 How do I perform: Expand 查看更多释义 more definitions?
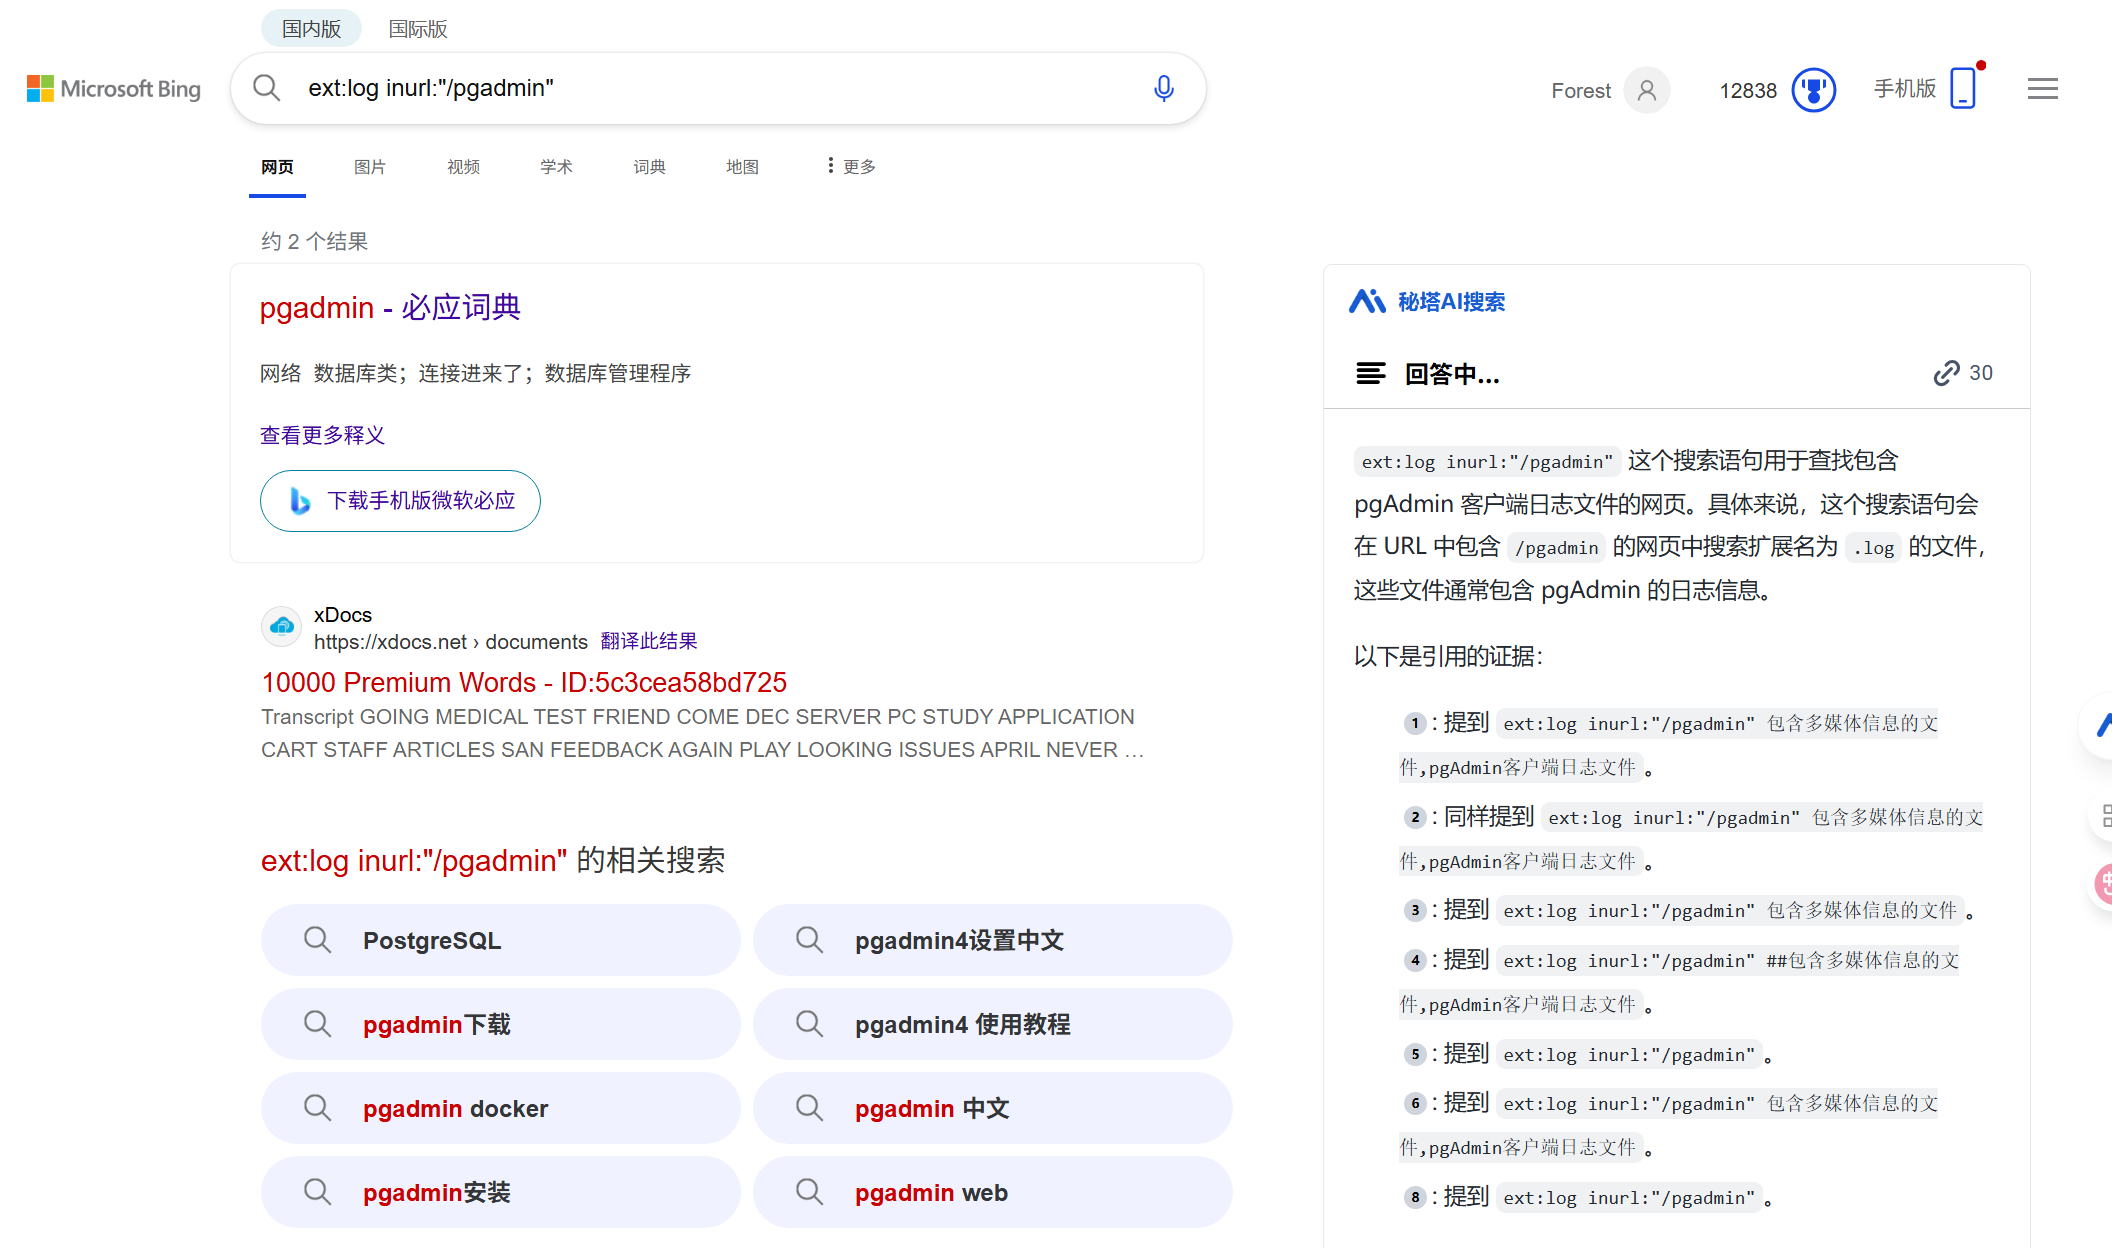[322, 435]
